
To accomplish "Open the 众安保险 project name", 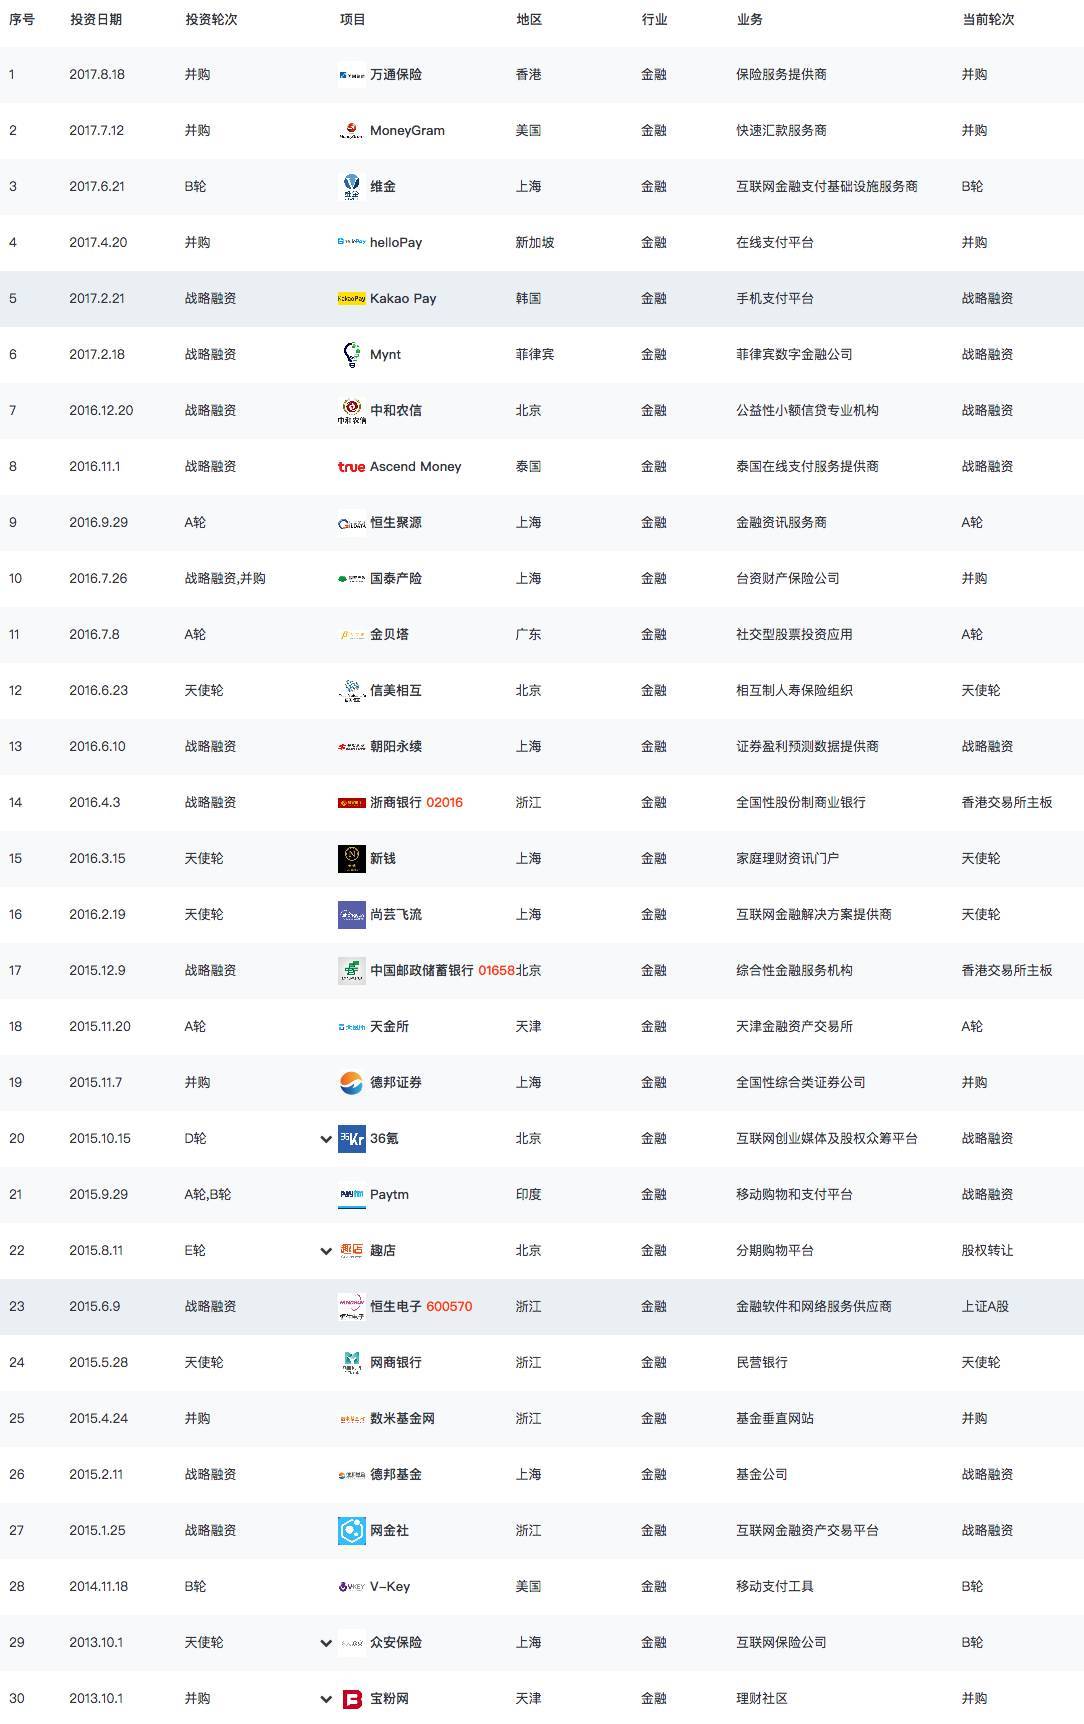I will (x=396, y=1643).
